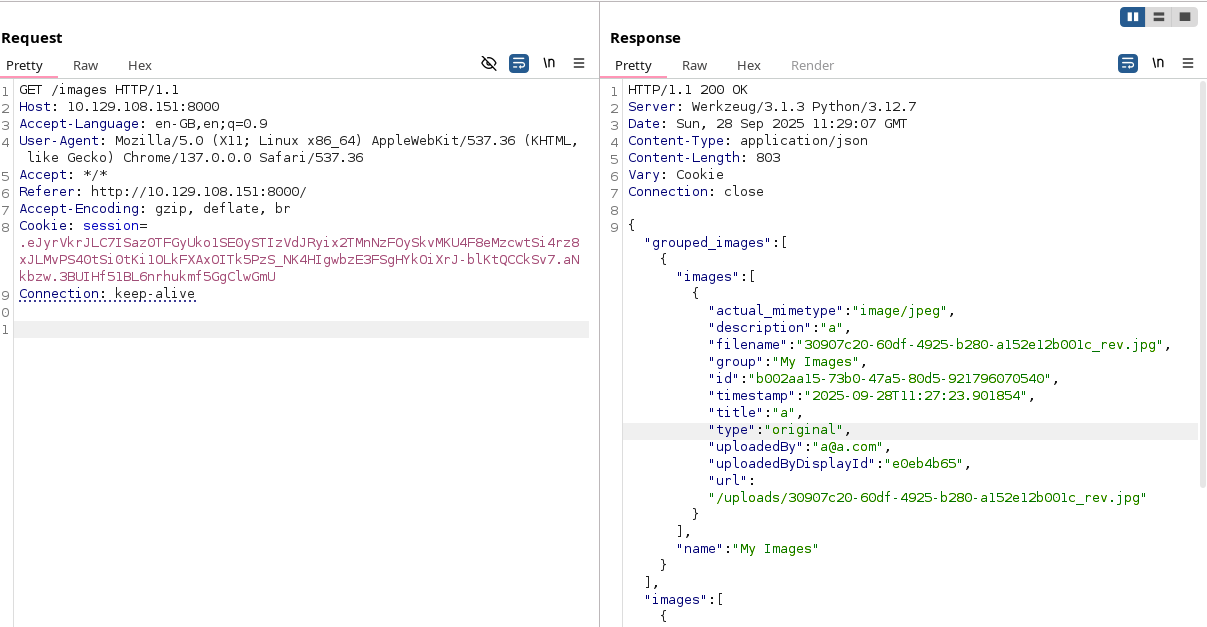This screenshot has height=627, width=1207.
Task: Open the Raw tab in Request panel
Action: pos(85,65)
